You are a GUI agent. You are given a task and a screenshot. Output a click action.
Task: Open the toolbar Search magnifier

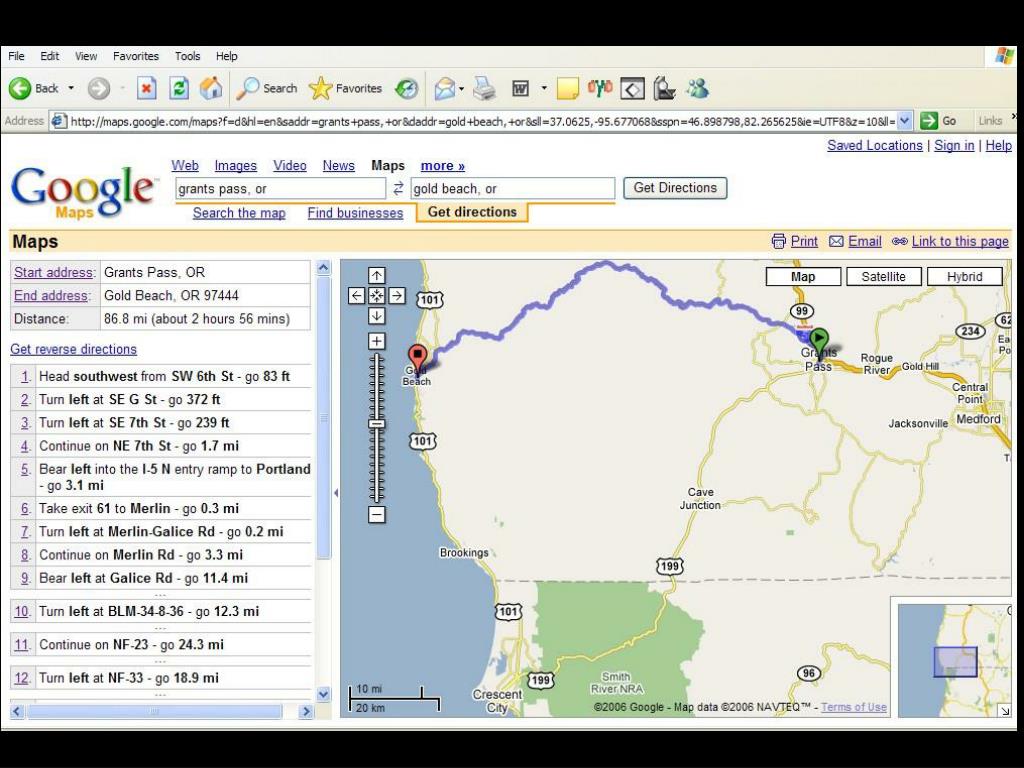click(x=248, y=88)
